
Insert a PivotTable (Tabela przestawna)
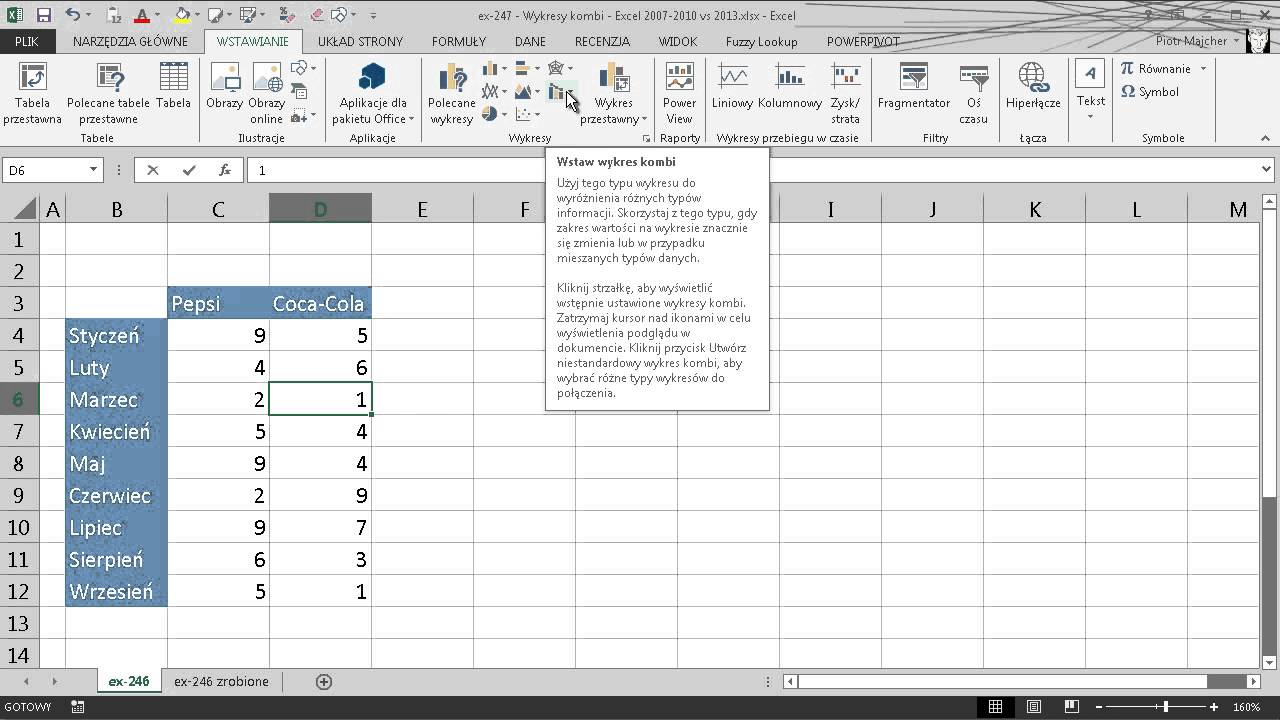(x=32, y=94)
